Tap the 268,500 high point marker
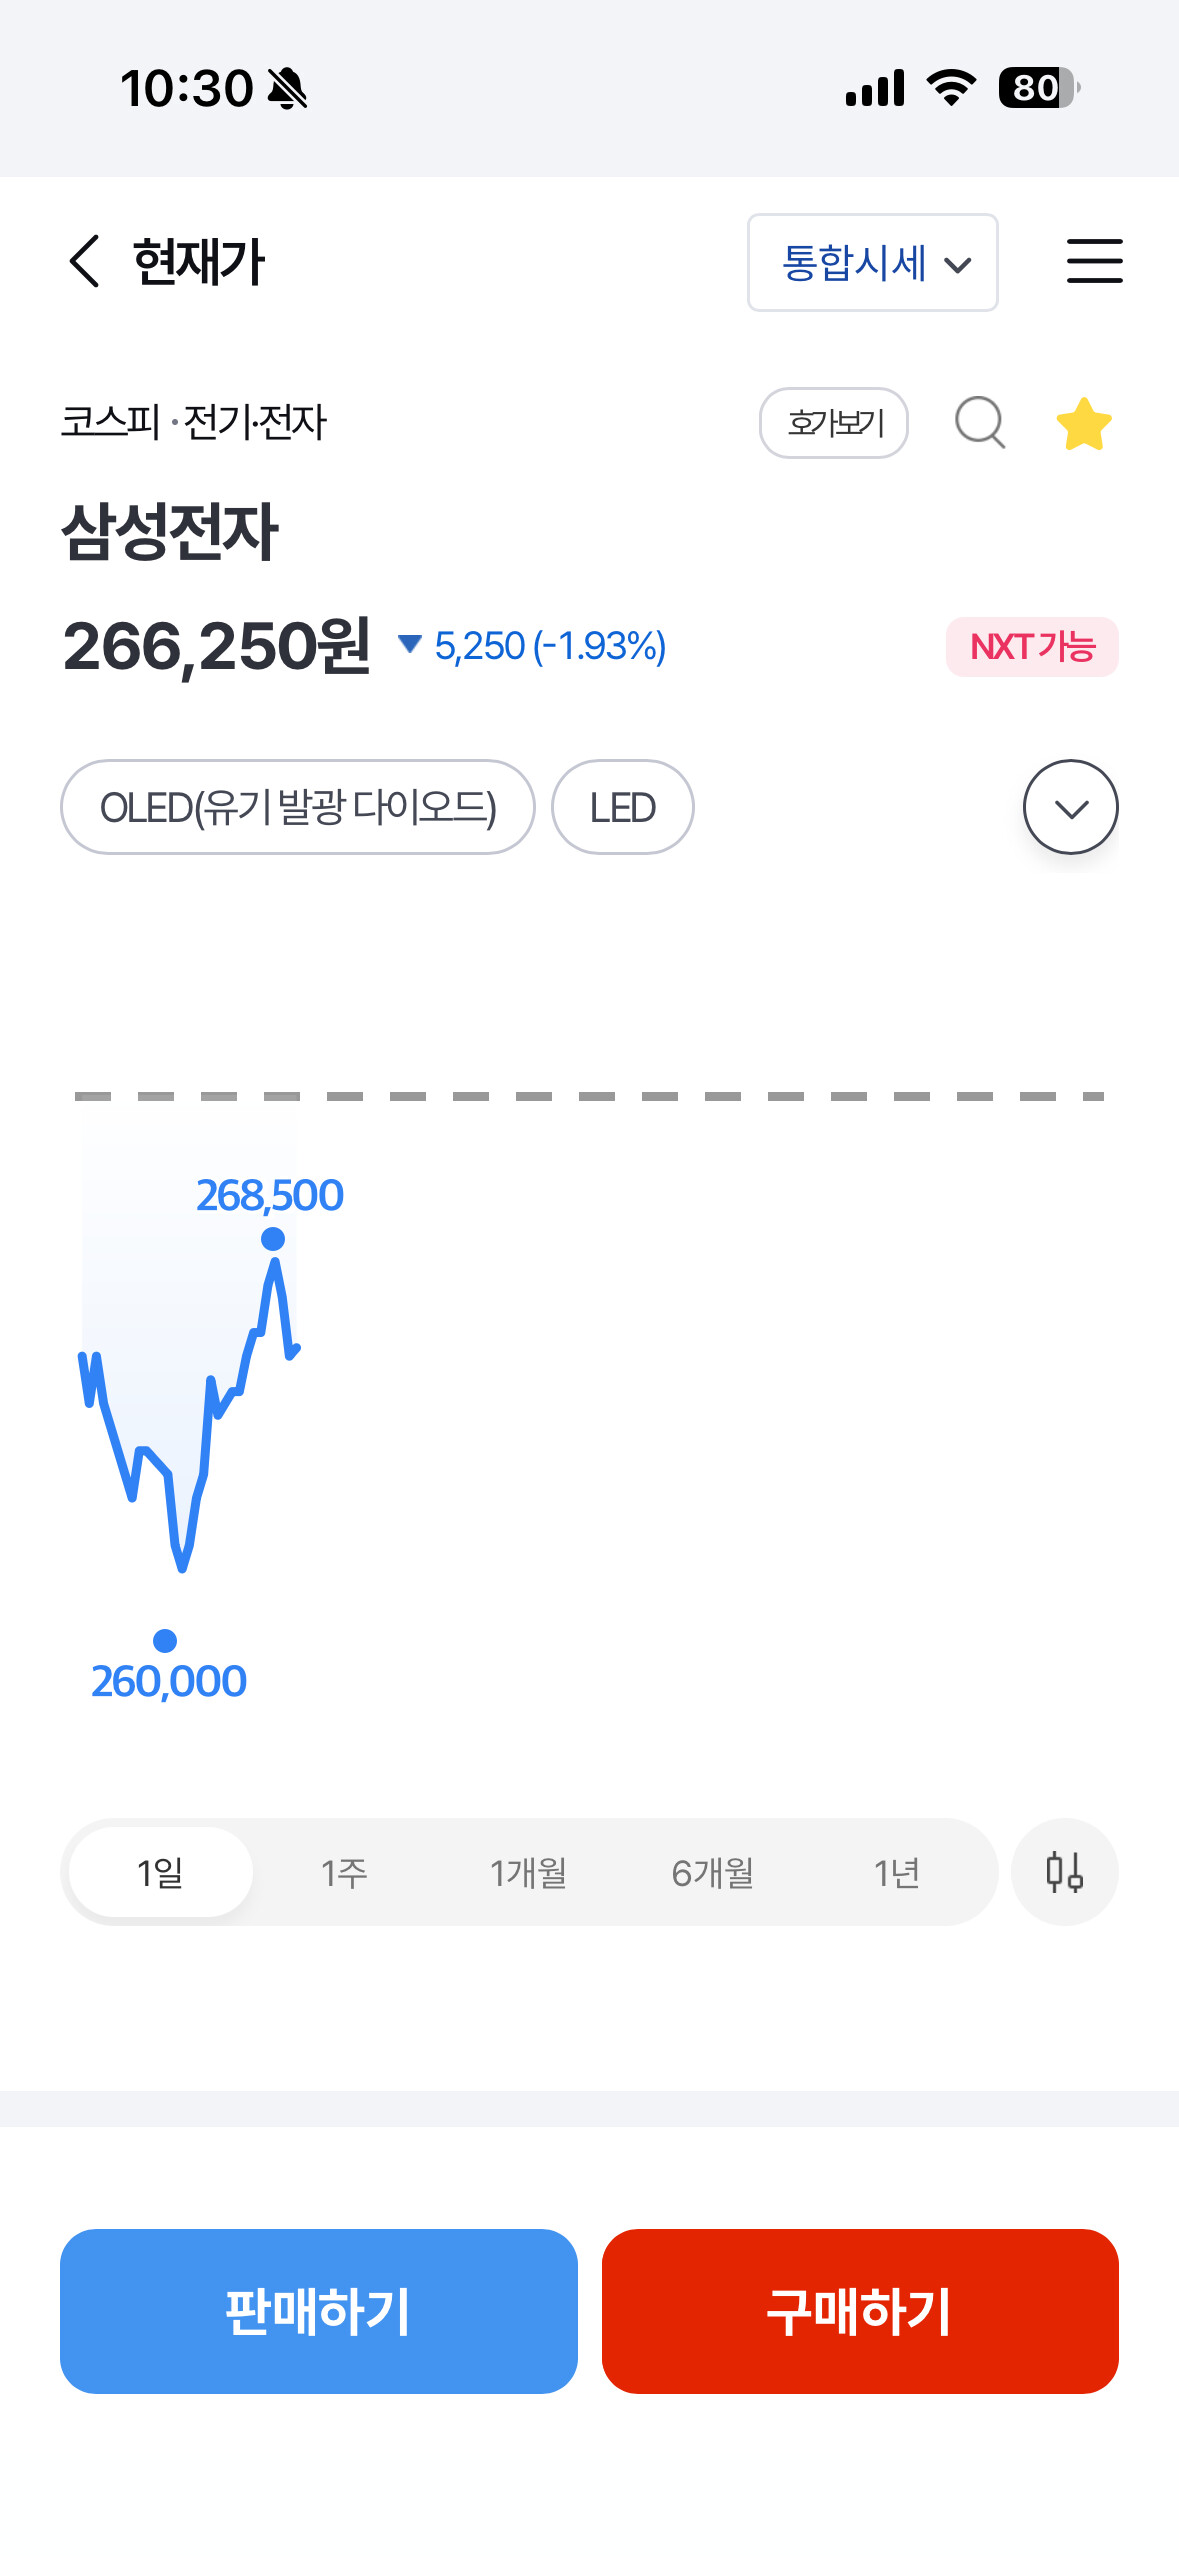This screenshot has width=1179, height=2556. [272, 1239]
